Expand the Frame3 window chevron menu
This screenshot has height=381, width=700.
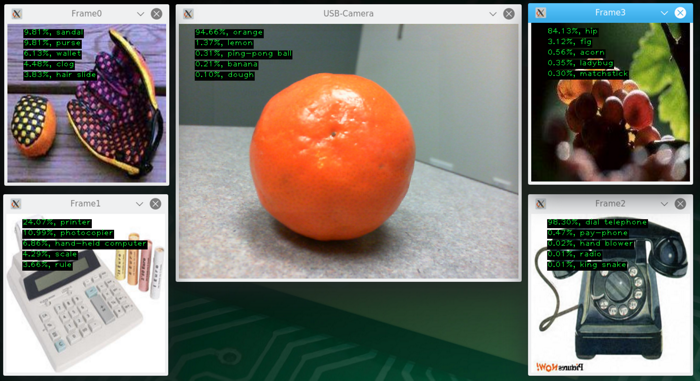(664, 13)
